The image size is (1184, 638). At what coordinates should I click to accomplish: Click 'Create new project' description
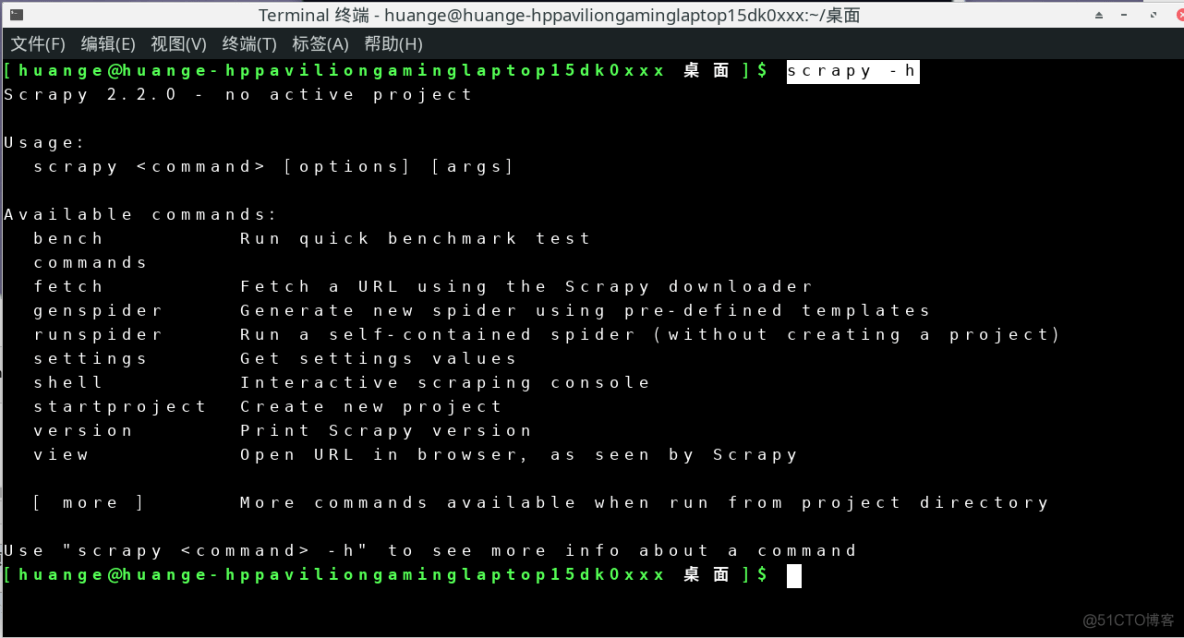click(371, 407)
